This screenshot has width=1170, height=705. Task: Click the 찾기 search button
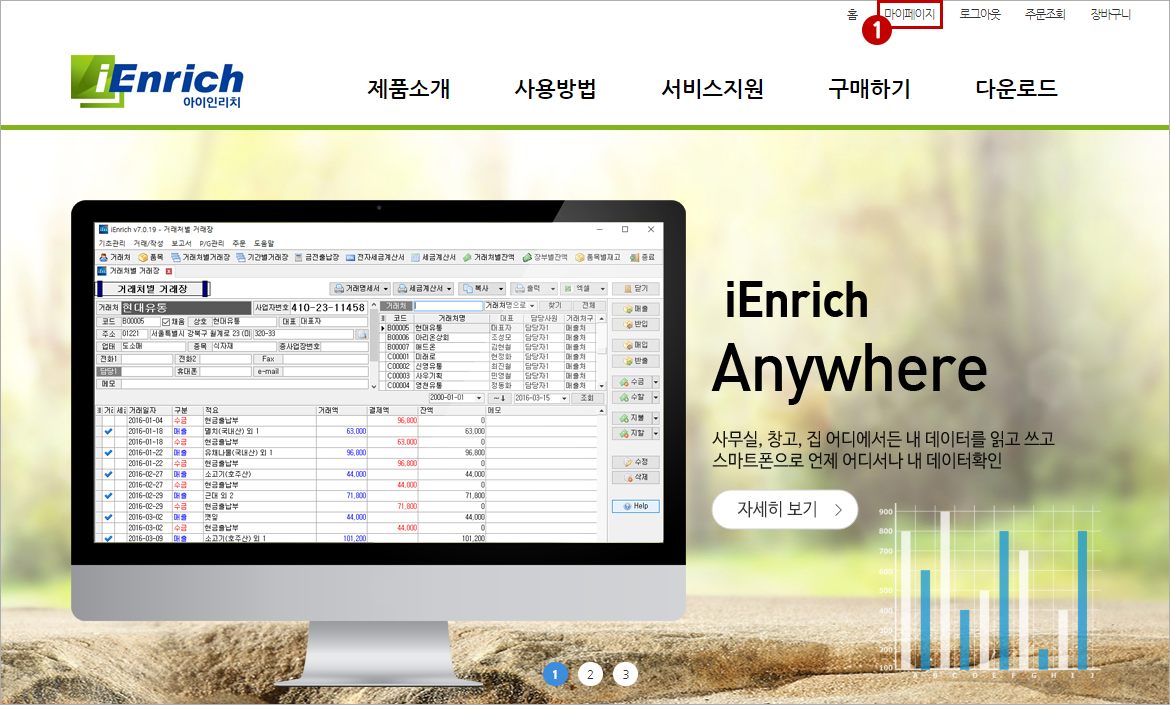(554, 306)
